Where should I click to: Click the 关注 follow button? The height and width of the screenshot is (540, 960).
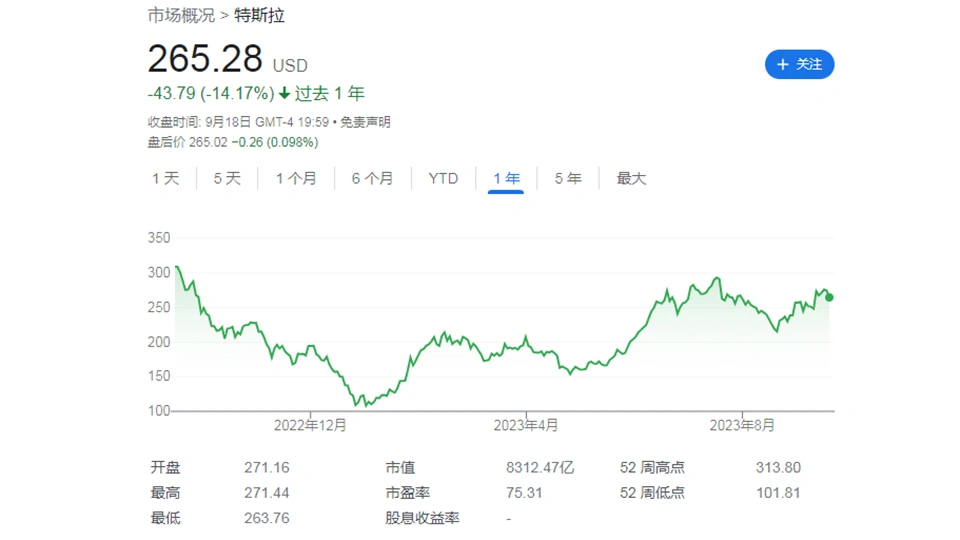click(799, 64)
